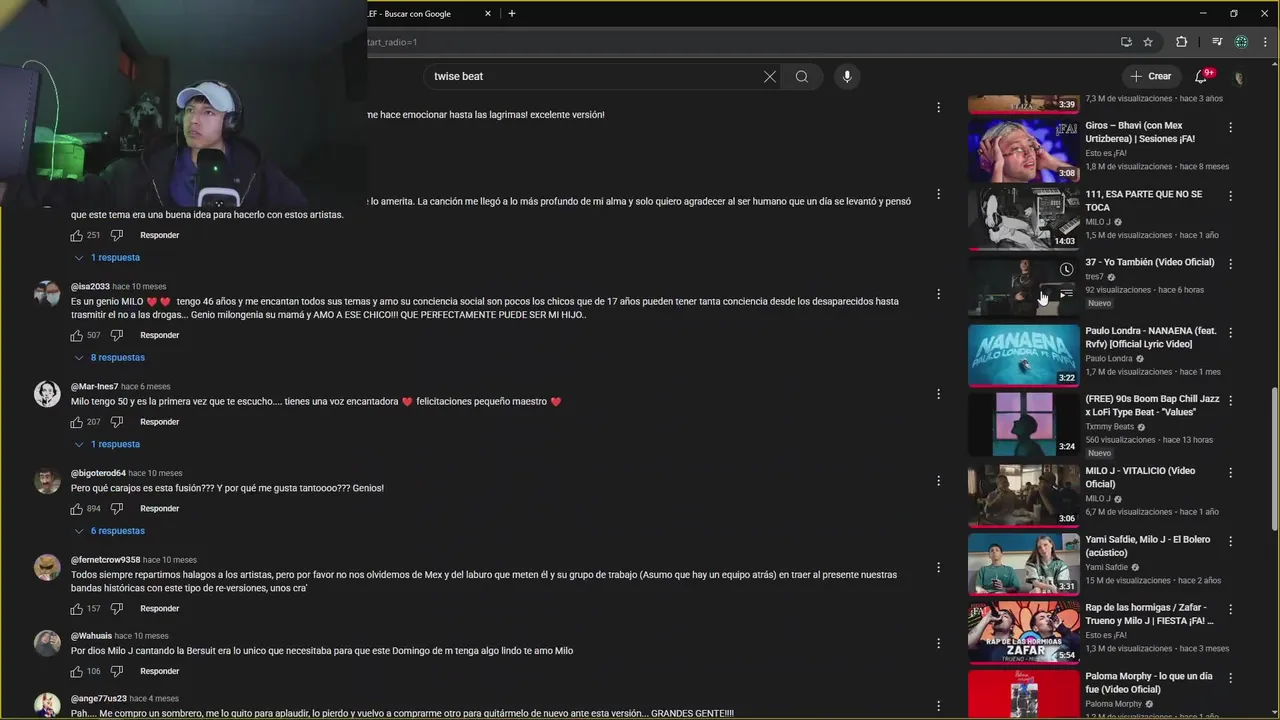Close the 'Buscar con Google' tab
Screen dimensions: 1280x720
coord(488,14)
